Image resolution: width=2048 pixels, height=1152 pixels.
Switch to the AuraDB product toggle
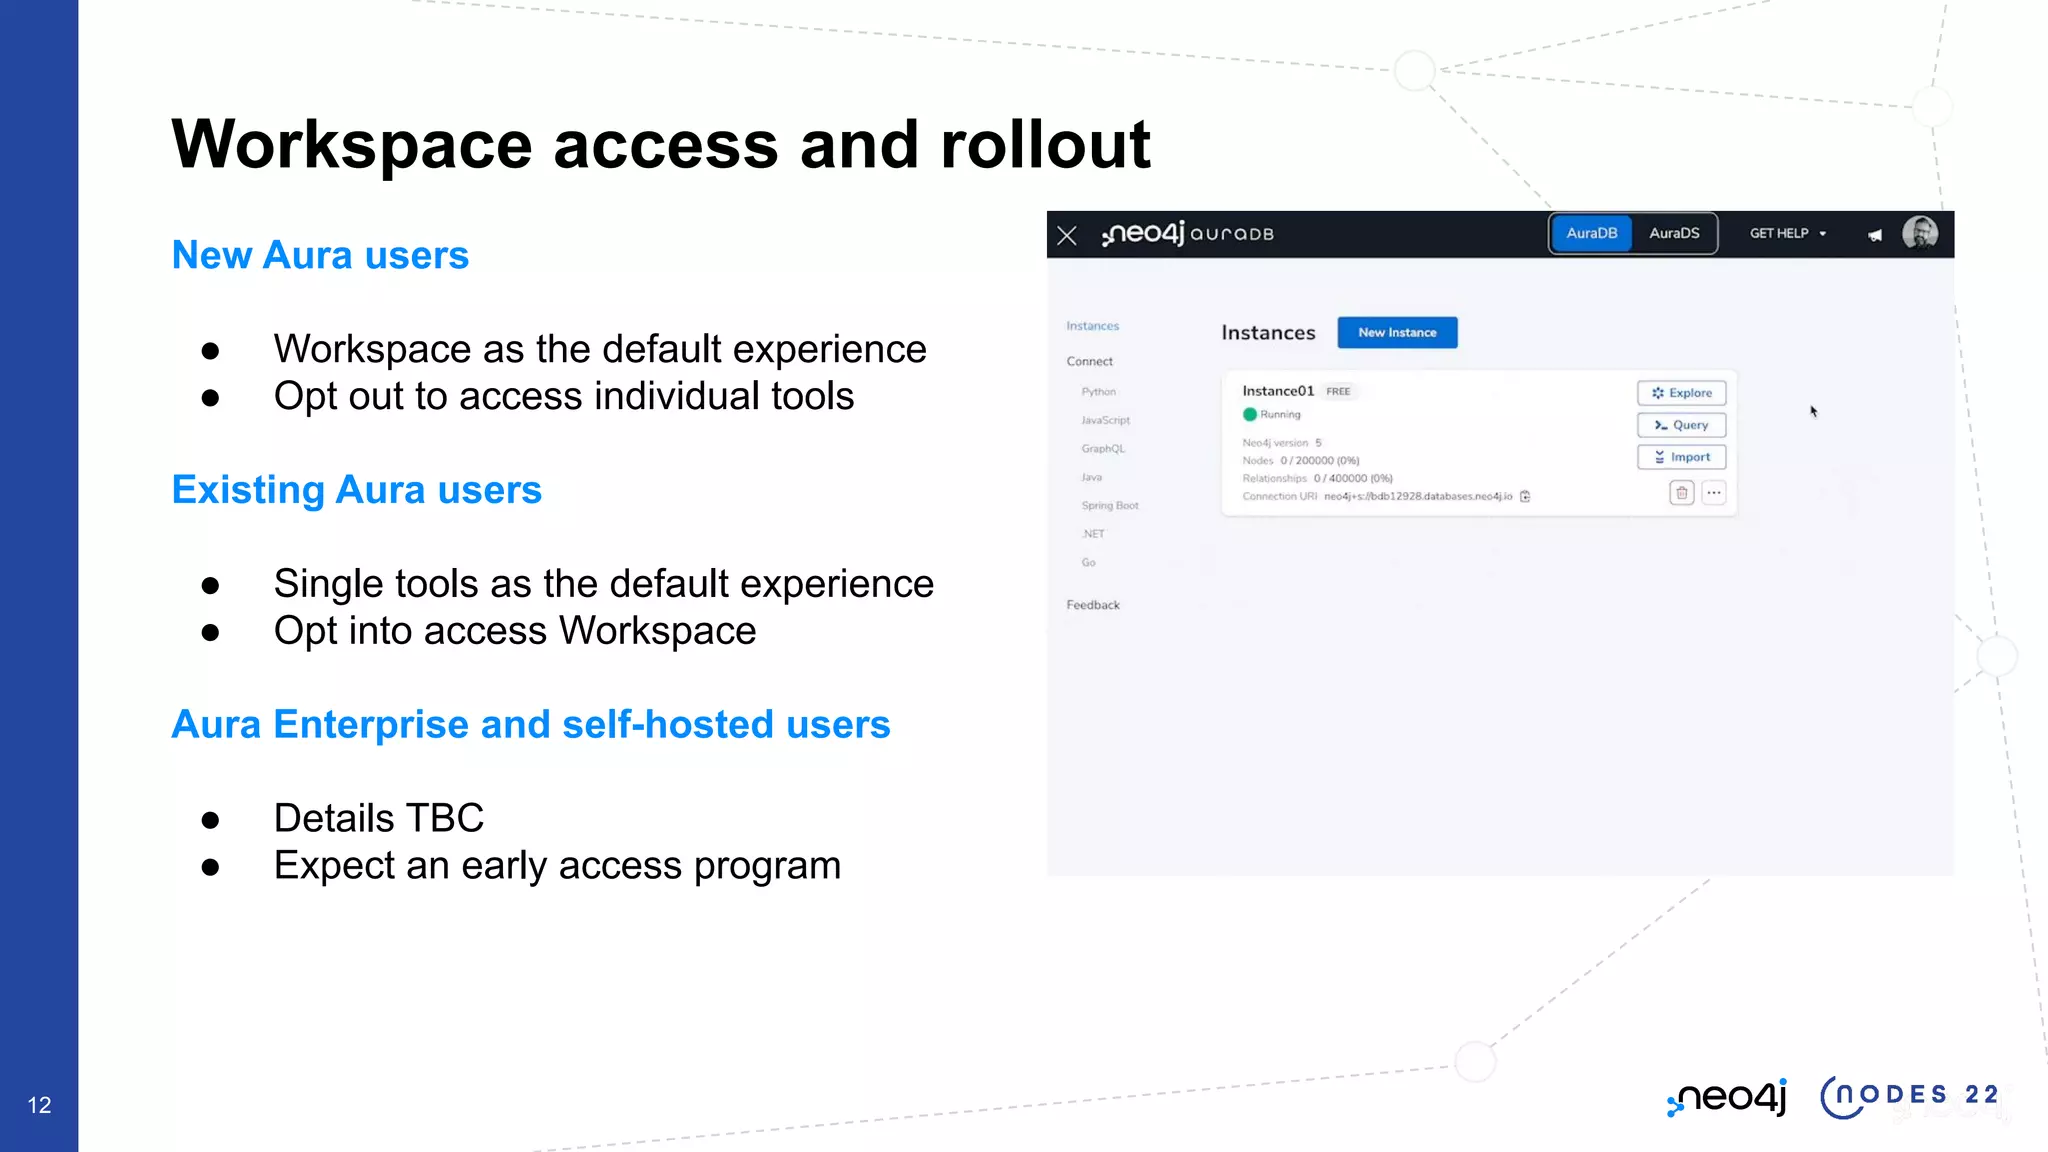(x=1591, y=233)
